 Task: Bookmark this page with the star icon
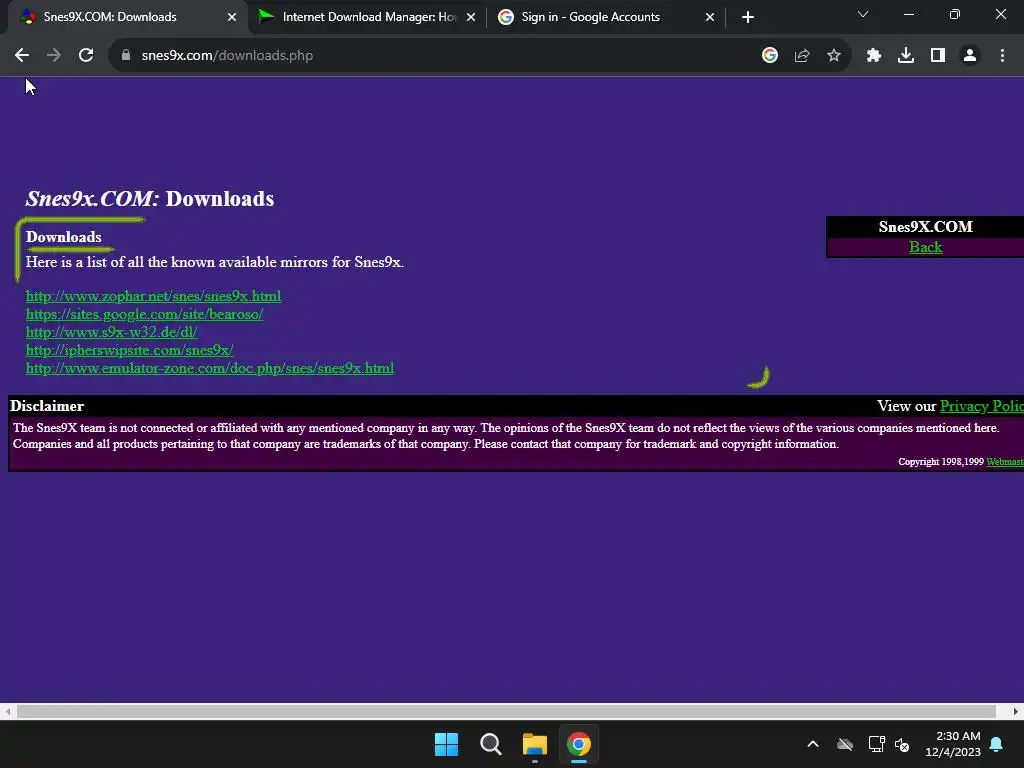pos(834,56)
